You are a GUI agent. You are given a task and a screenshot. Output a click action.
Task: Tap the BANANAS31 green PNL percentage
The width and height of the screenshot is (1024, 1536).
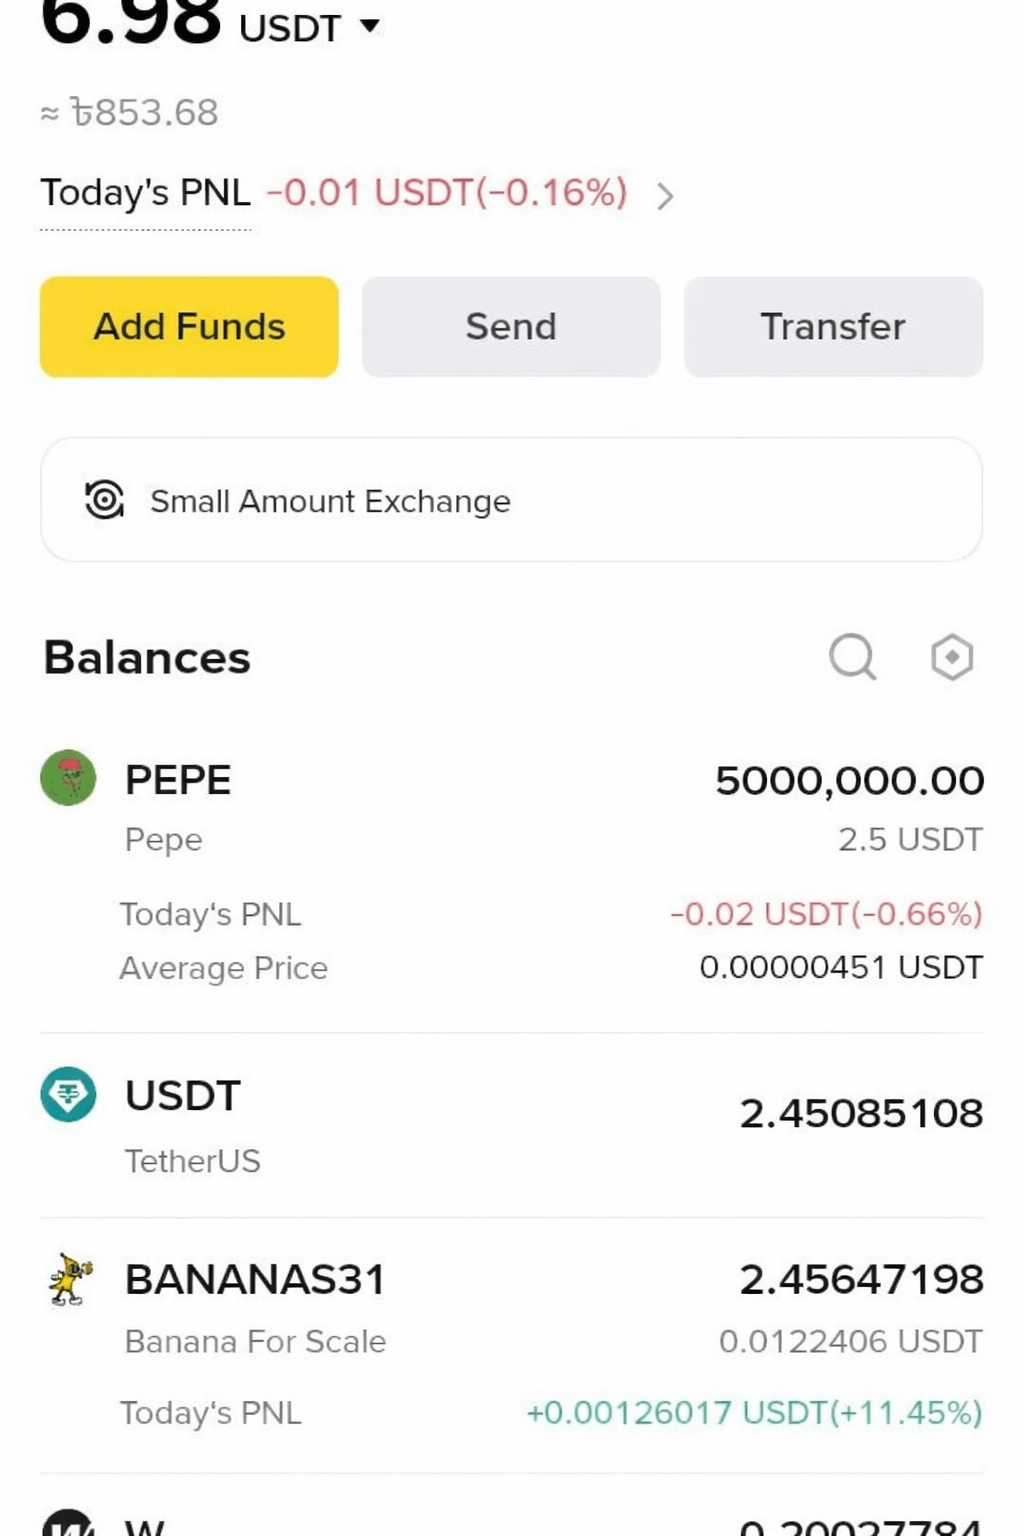coord(754,1413)
